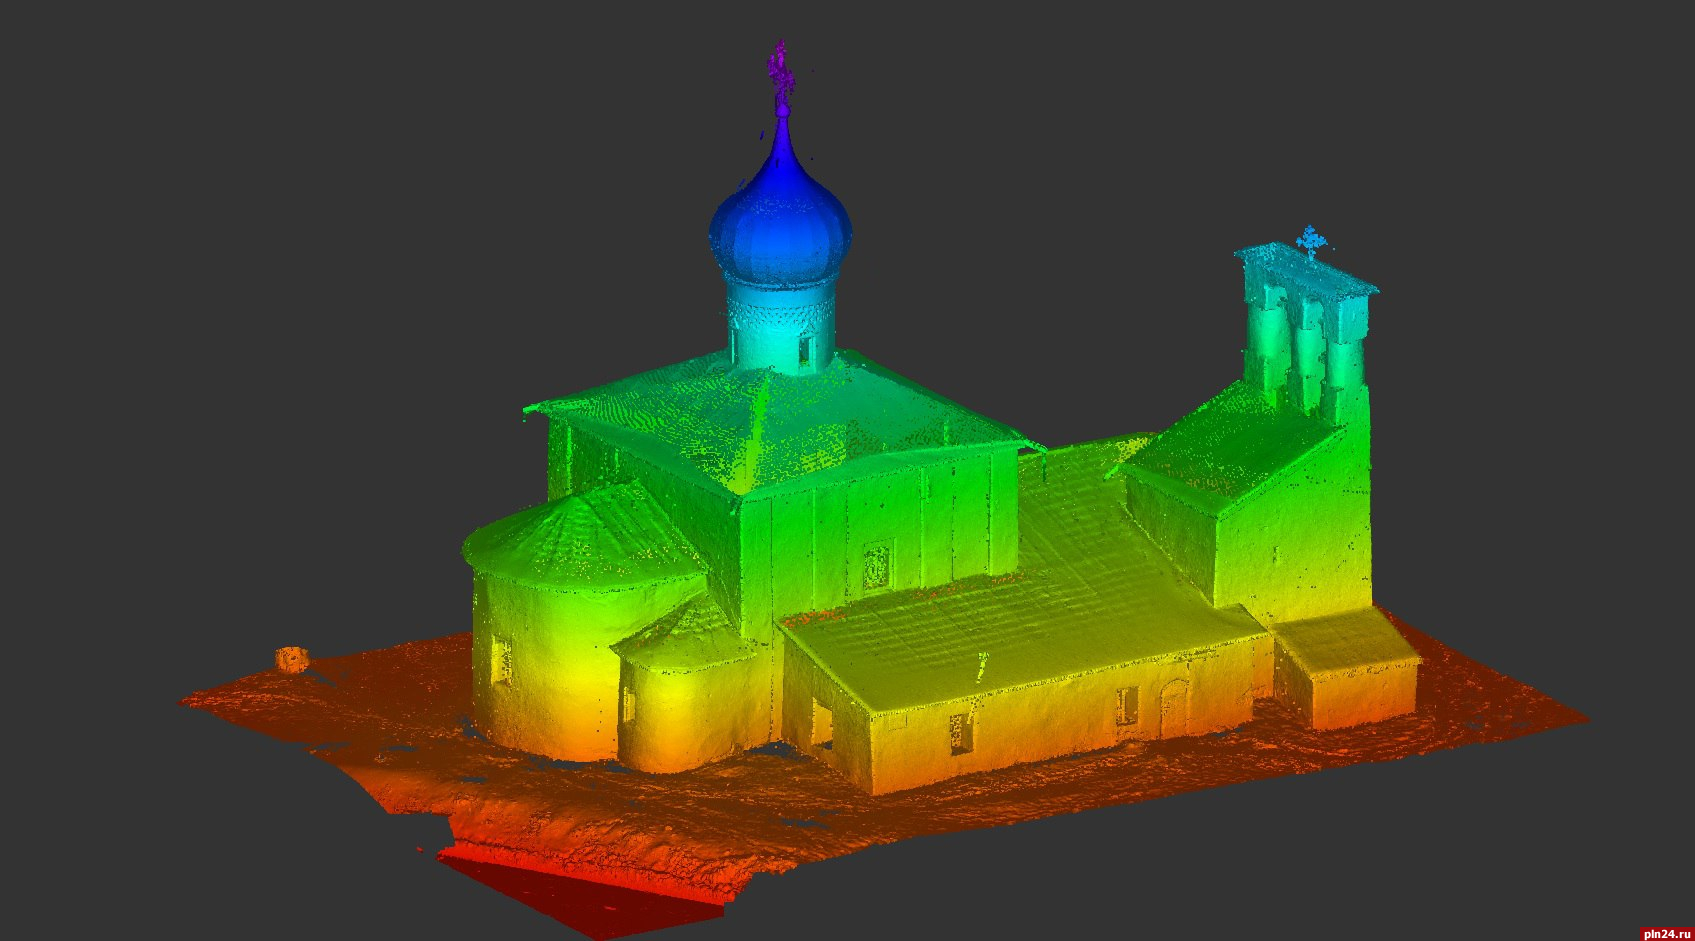Click the rounded apse with conical roof
1695x941 pixels.
coord(585,620)
